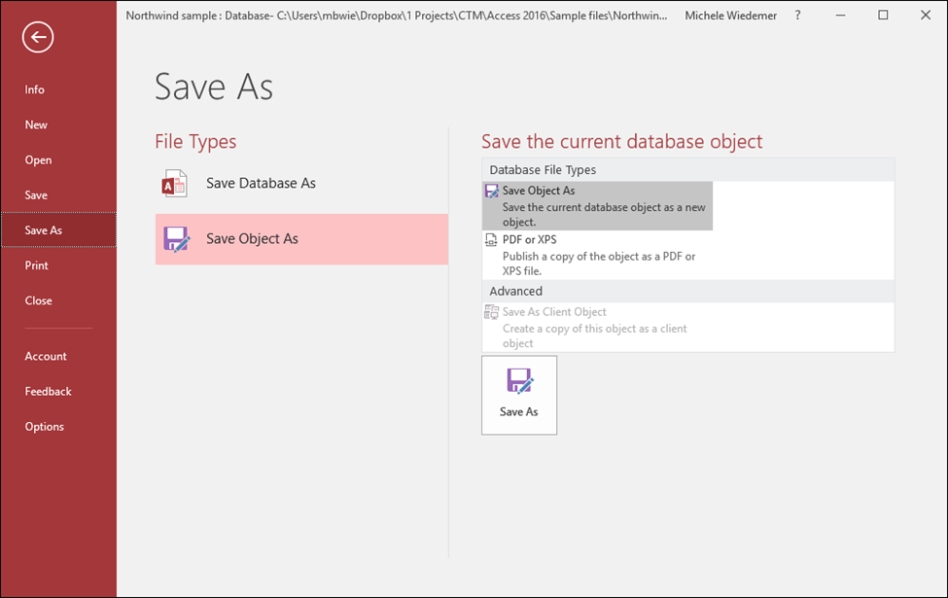Click the Access icon beside Save Database As
The width and height of the screenshot is (948, 598).
174,183
